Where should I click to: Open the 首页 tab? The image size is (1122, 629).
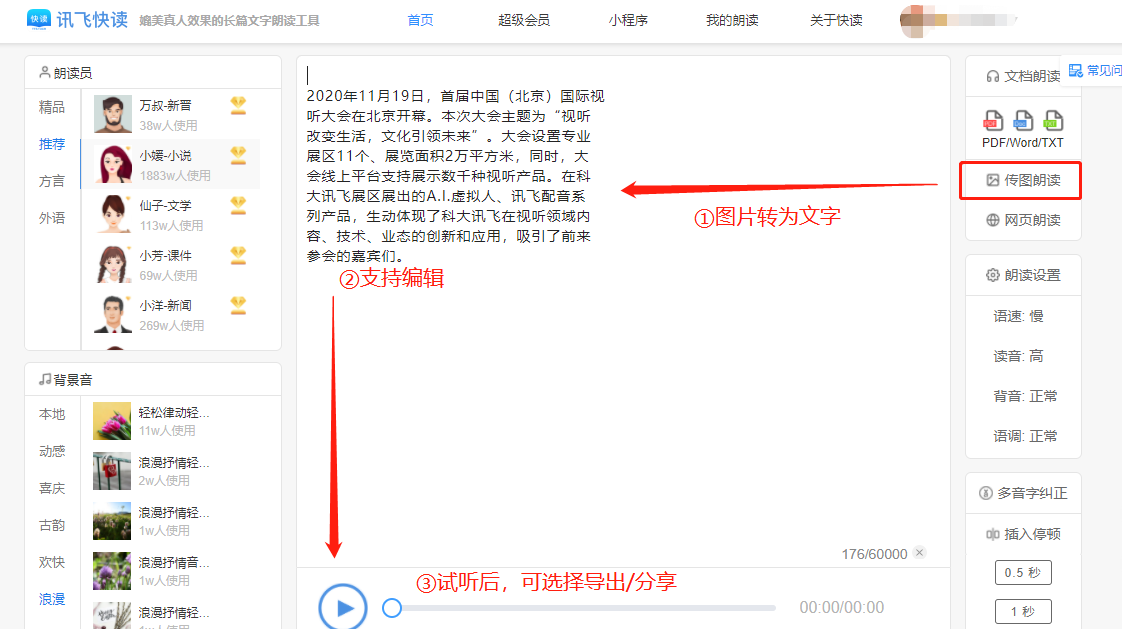420,20
